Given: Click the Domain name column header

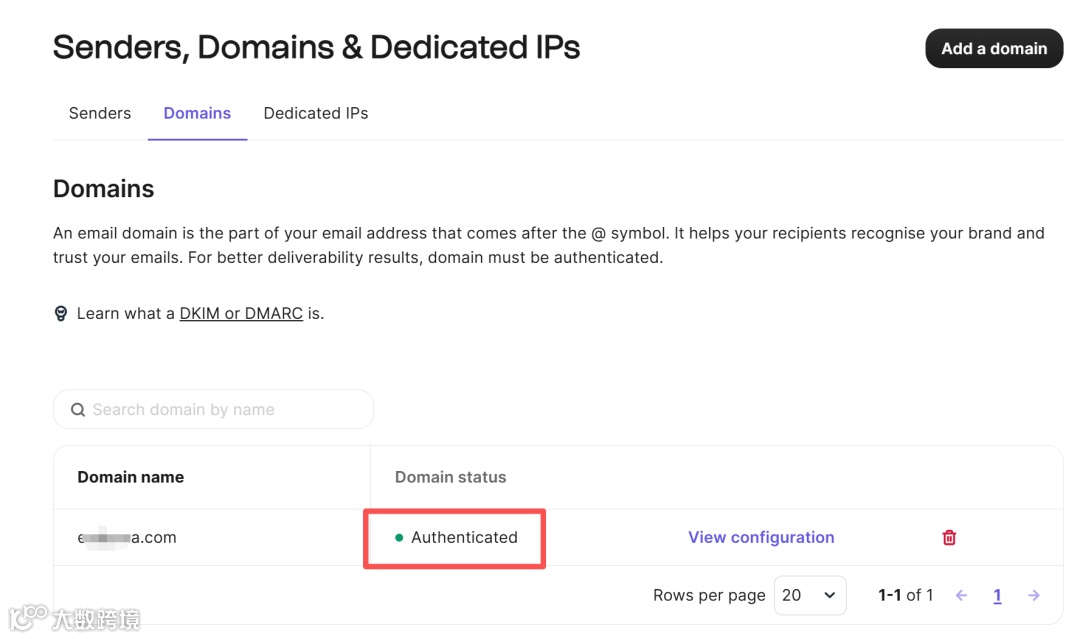Looking at the screenshot, I should [x=131, y=477].
